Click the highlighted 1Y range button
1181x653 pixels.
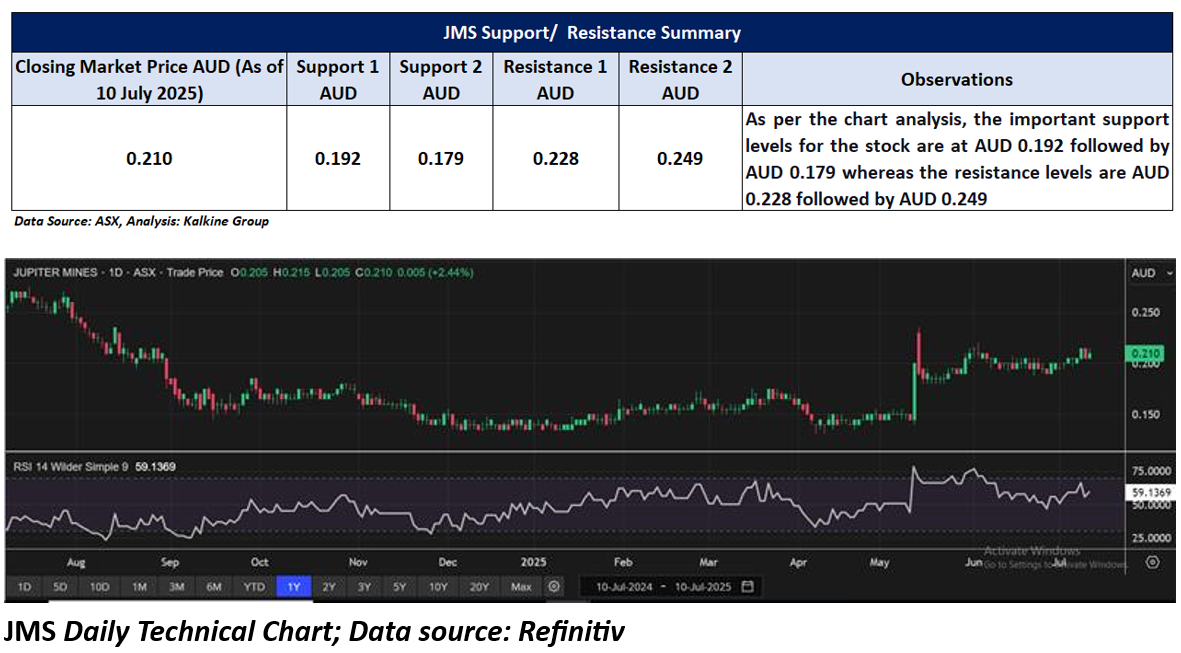click(x=294, y=587)
